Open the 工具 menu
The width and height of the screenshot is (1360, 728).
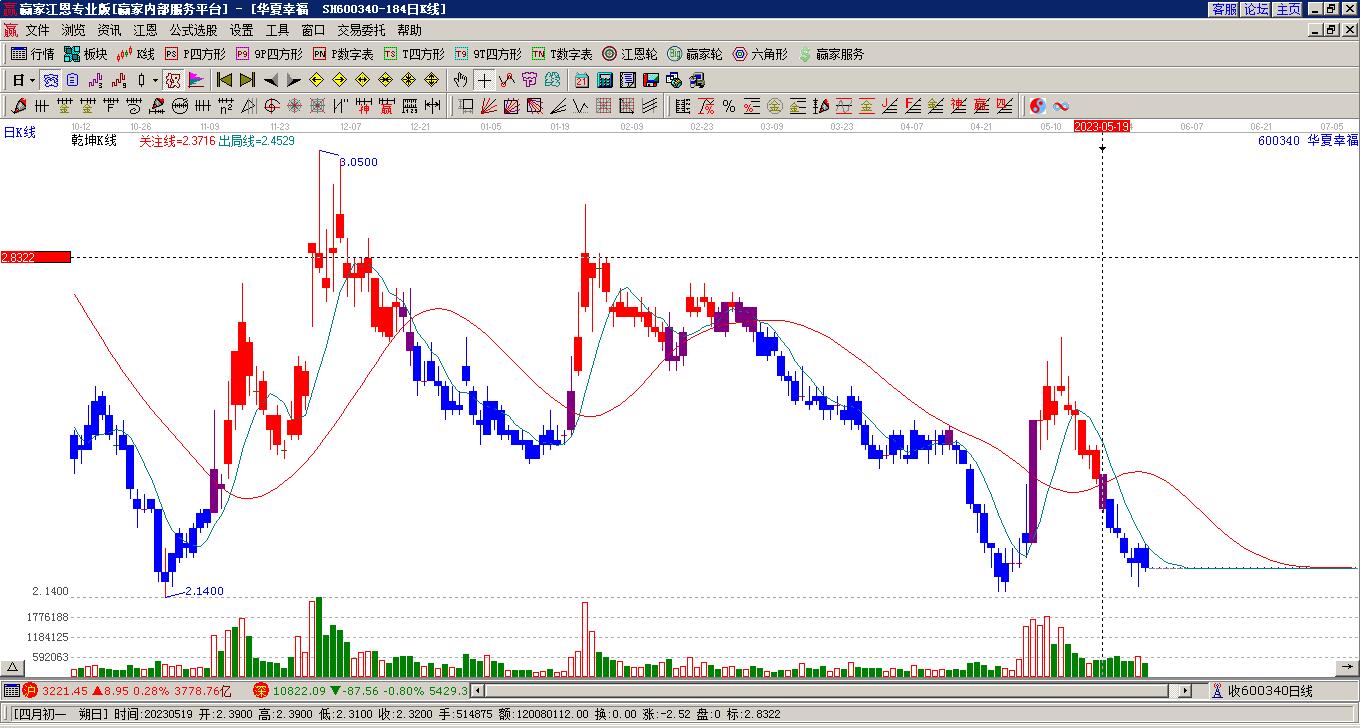pyautogui.click(x=277, y=30)
